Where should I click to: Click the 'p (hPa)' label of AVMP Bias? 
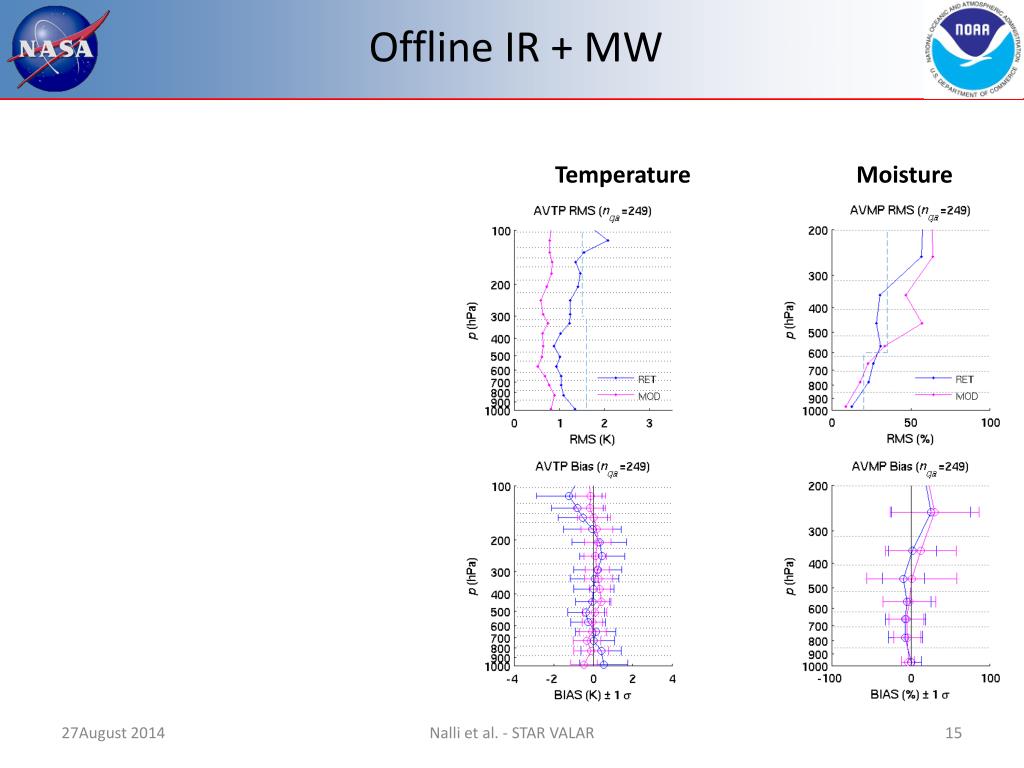[790, 576]
